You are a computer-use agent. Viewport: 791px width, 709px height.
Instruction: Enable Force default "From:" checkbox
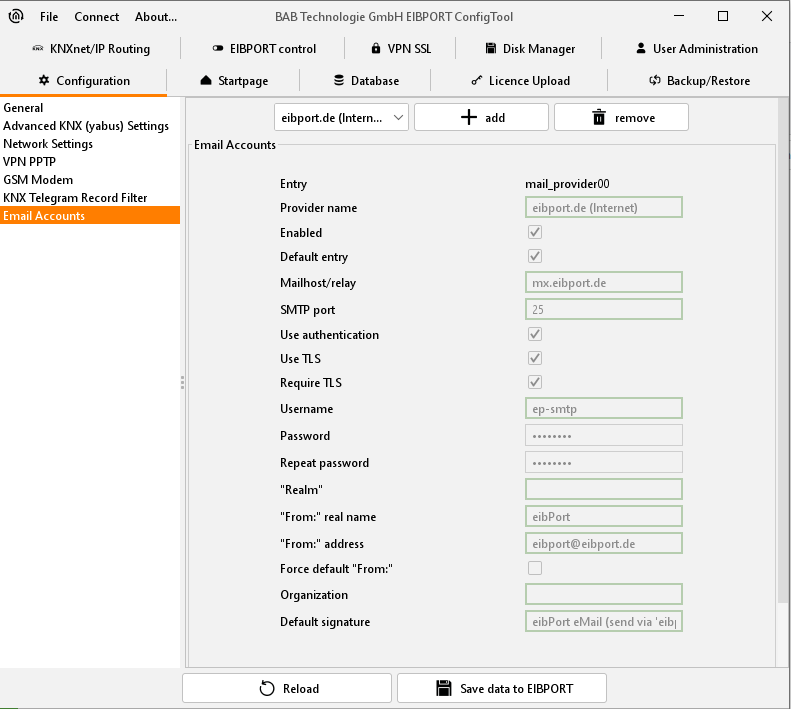(535, 568)
